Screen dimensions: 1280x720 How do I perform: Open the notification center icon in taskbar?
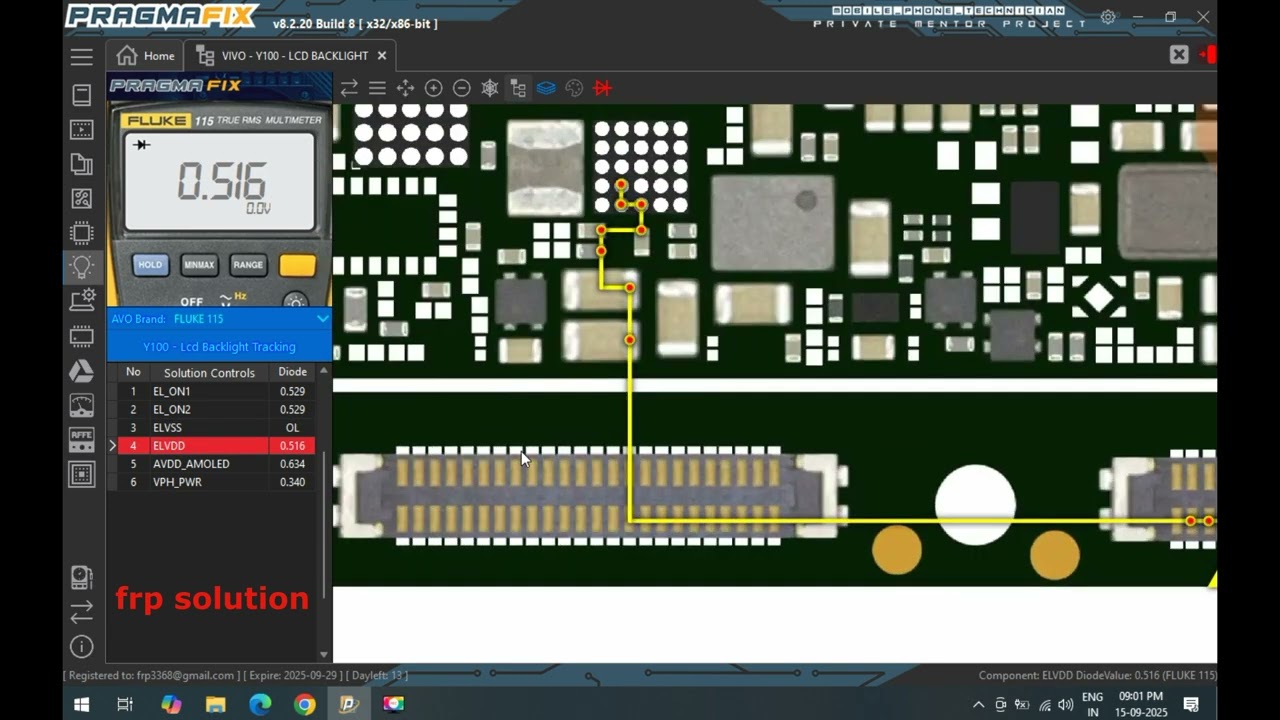pyautogui.click(x=1191, y=704)
